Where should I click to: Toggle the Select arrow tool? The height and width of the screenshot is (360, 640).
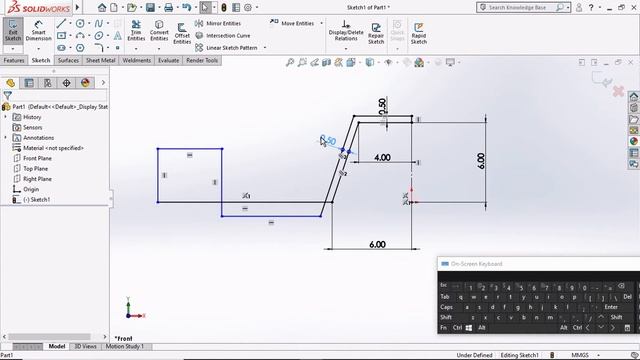point(205,7)
